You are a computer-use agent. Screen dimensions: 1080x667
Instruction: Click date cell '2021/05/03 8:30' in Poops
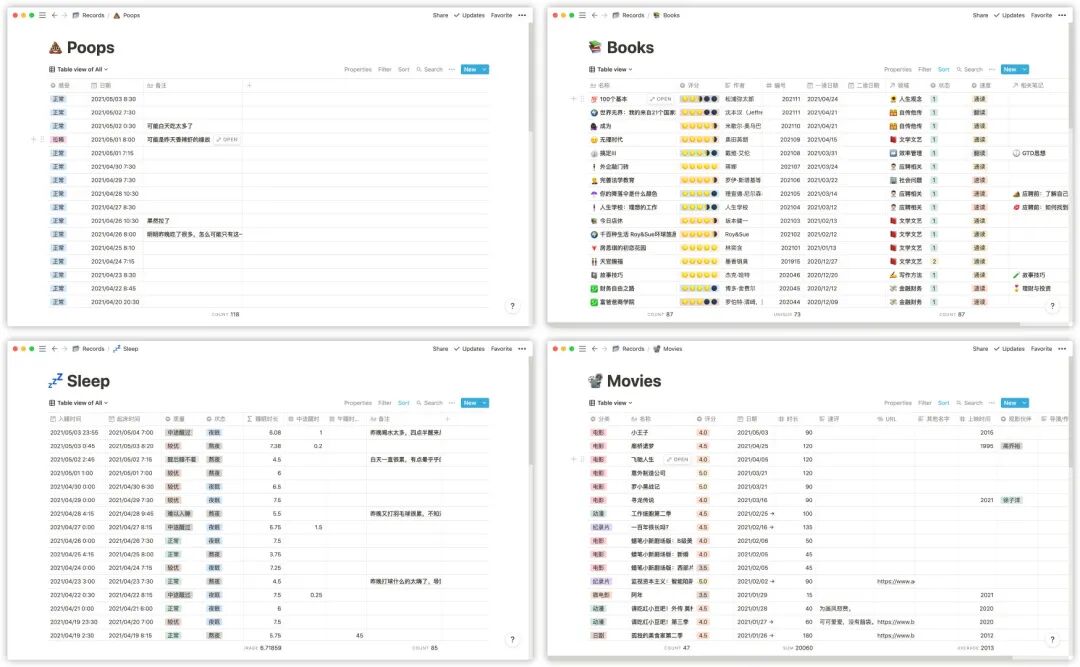[x=114, y=99]
